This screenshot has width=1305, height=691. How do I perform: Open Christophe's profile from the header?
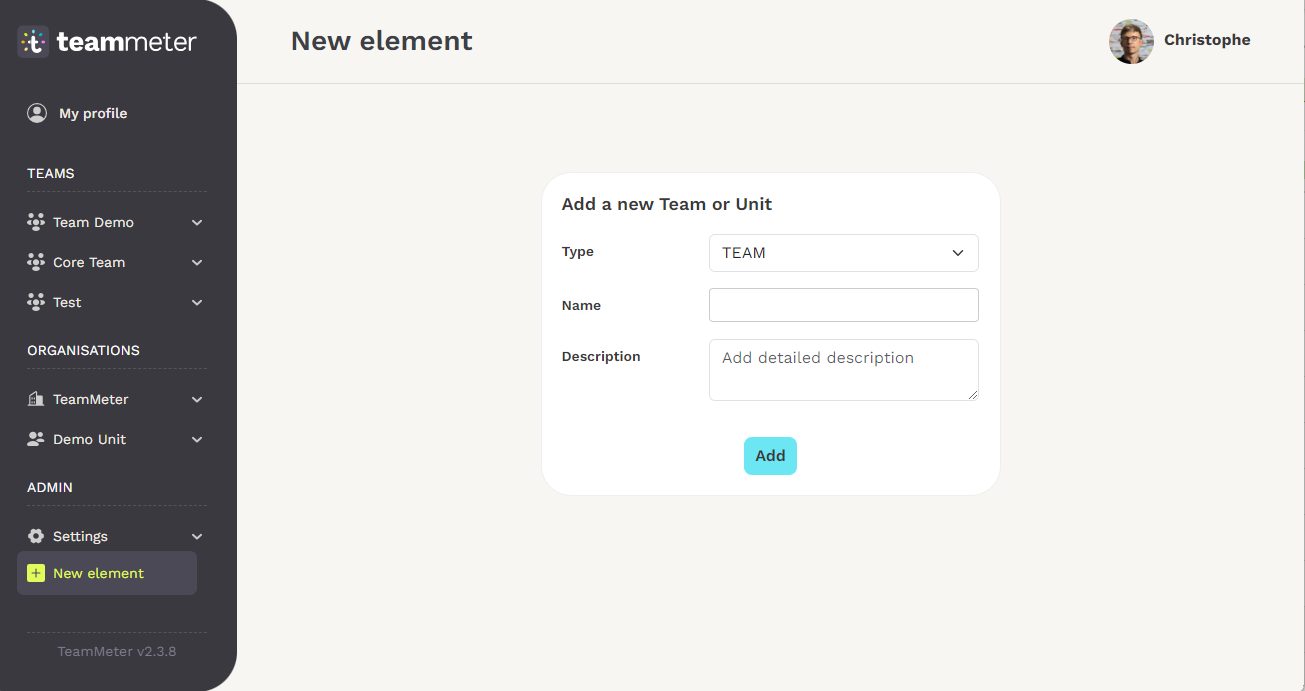(x=1206, y=40)
